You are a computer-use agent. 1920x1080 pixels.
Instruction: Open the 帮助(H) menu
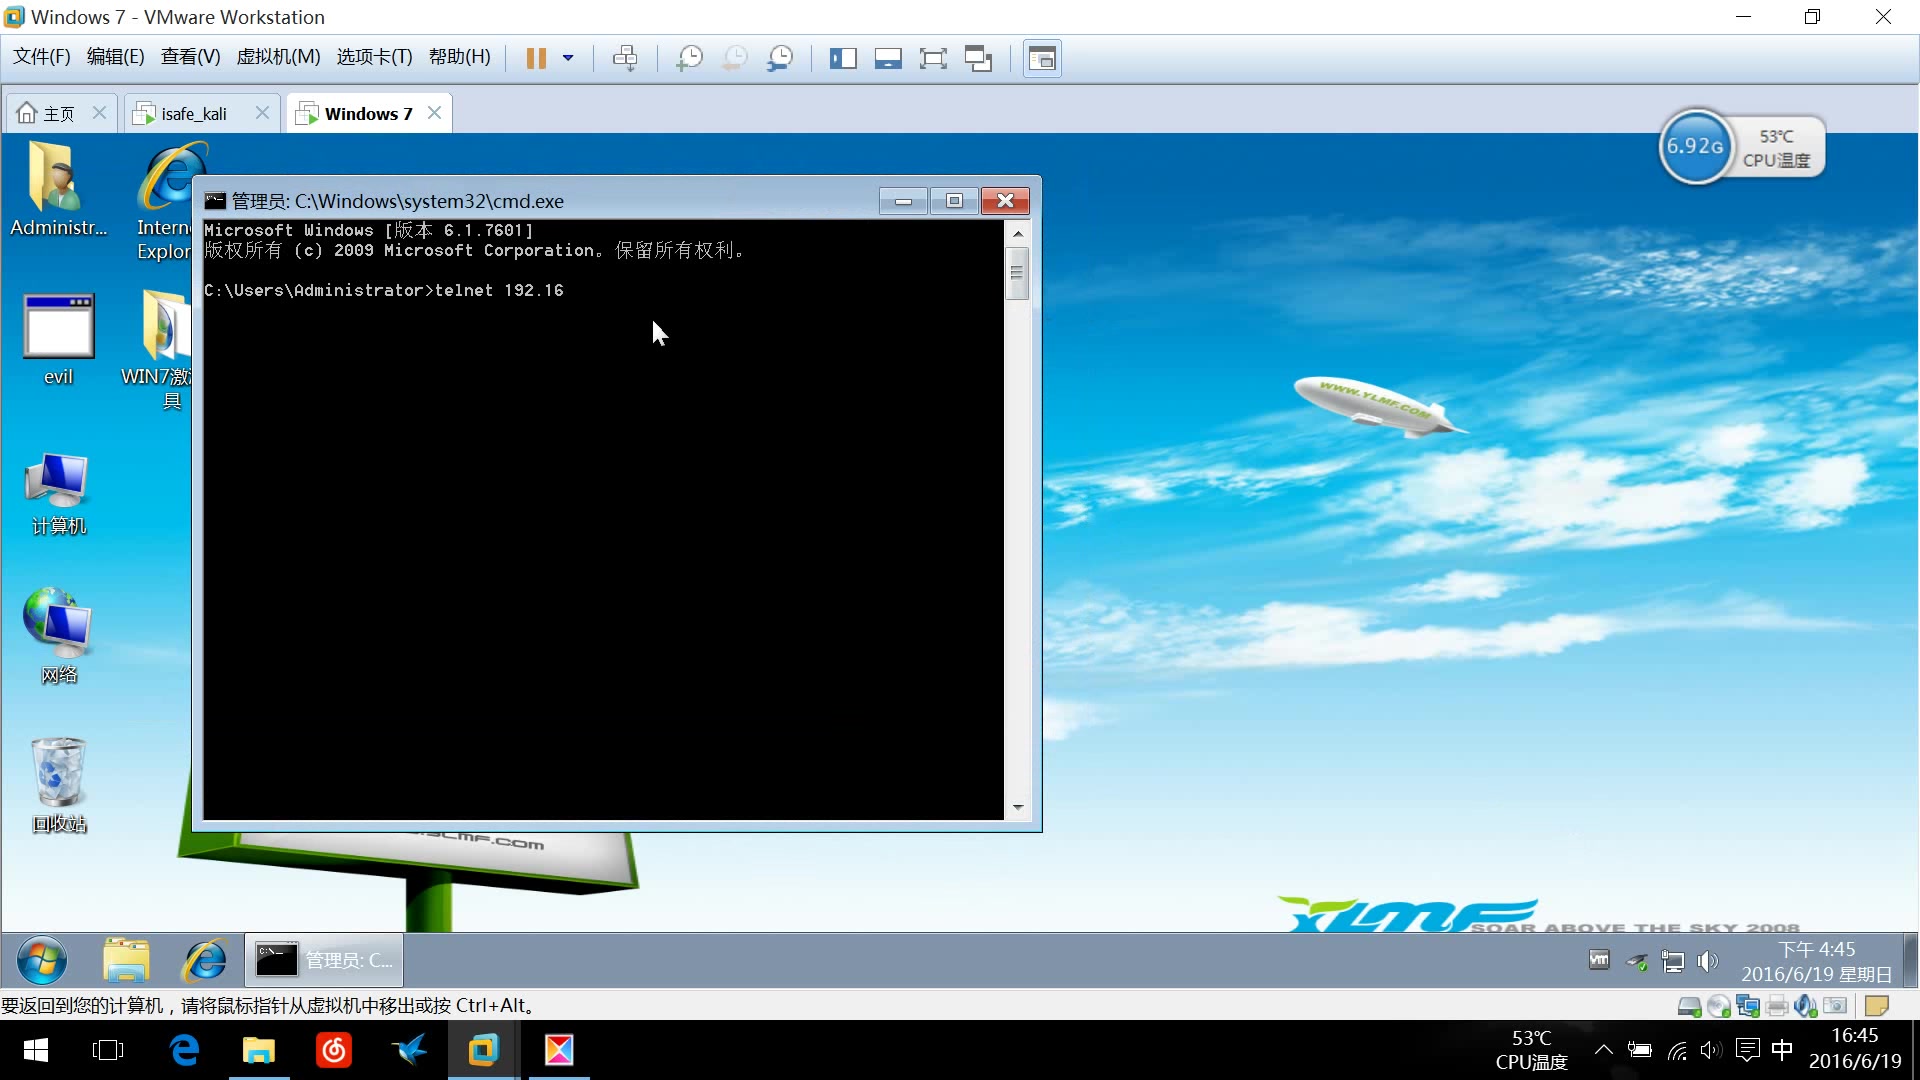[x=459, y=57]
